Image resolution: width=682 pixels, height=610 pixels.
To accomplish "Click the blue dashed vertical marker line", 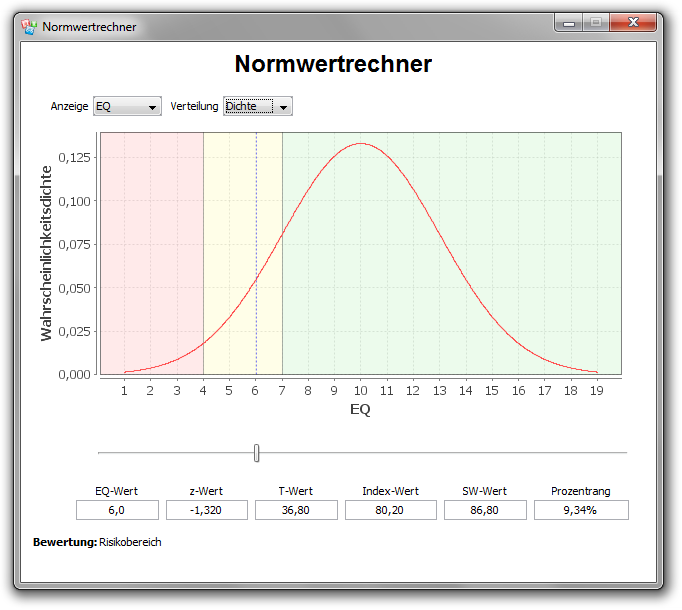I will 256,200.
